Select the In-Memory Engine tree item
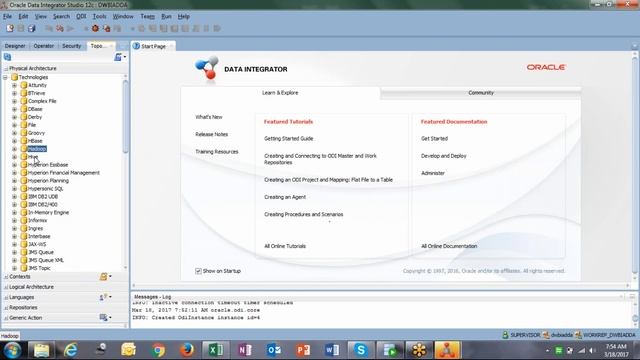The image size is (640, 360). click(x=48, y=212)
